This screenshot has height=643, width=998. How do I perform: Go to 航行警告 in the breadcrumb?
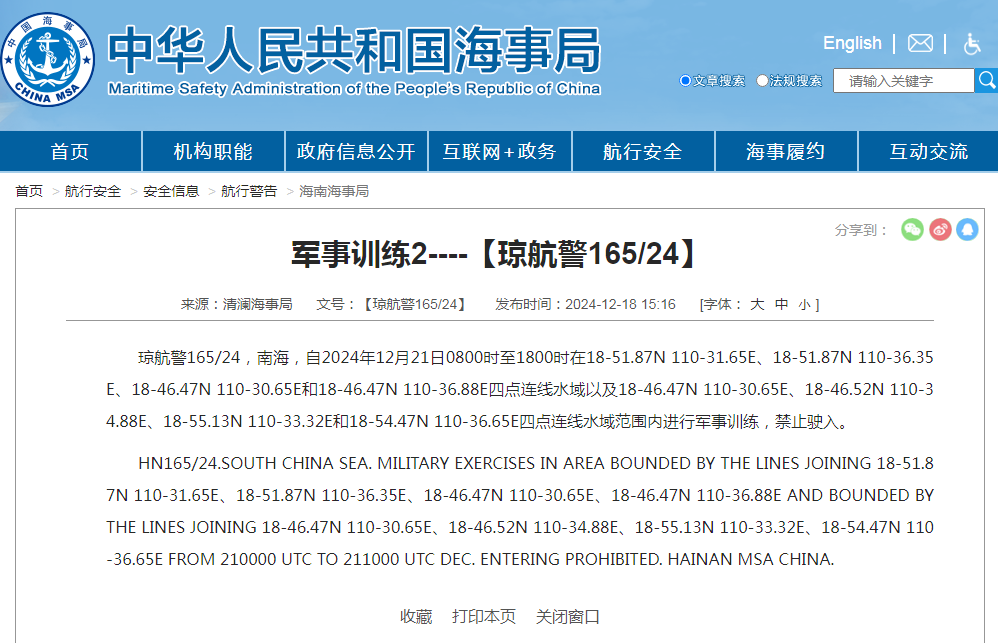point(249,191)
